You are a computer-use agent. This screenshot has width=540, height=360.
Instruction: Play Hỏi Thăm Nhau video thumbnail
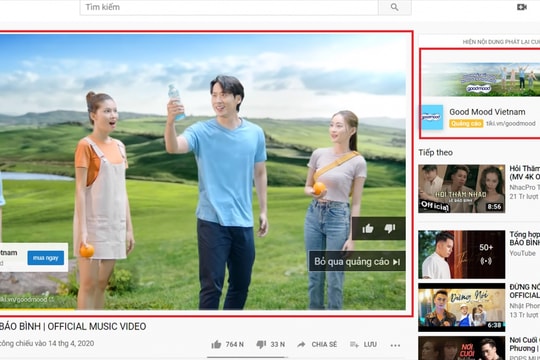coord(461,188)
